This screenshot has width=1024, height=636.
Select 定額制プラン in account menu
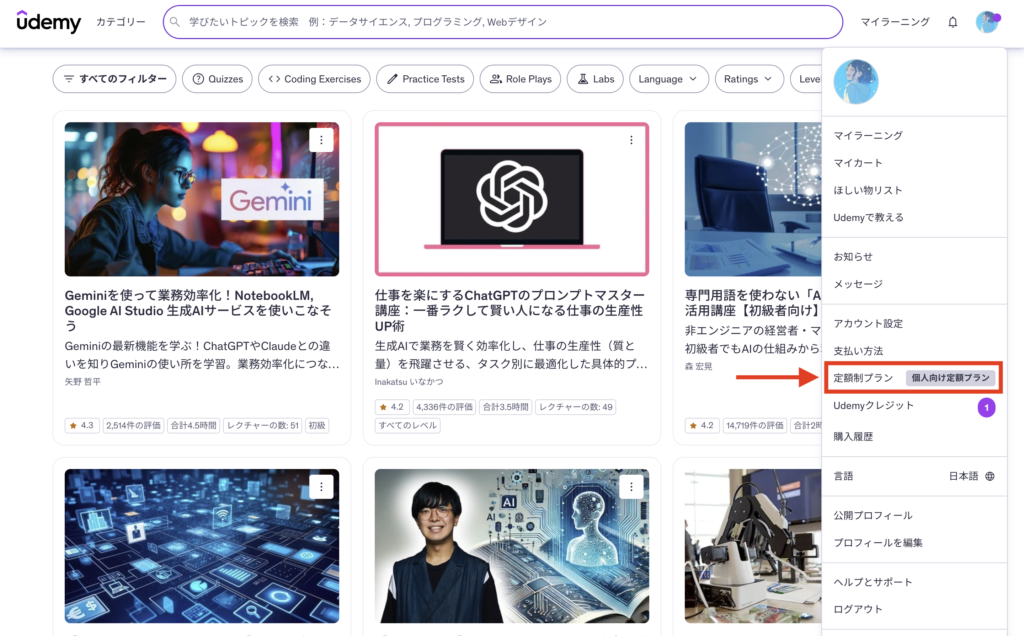coord(863,378)
